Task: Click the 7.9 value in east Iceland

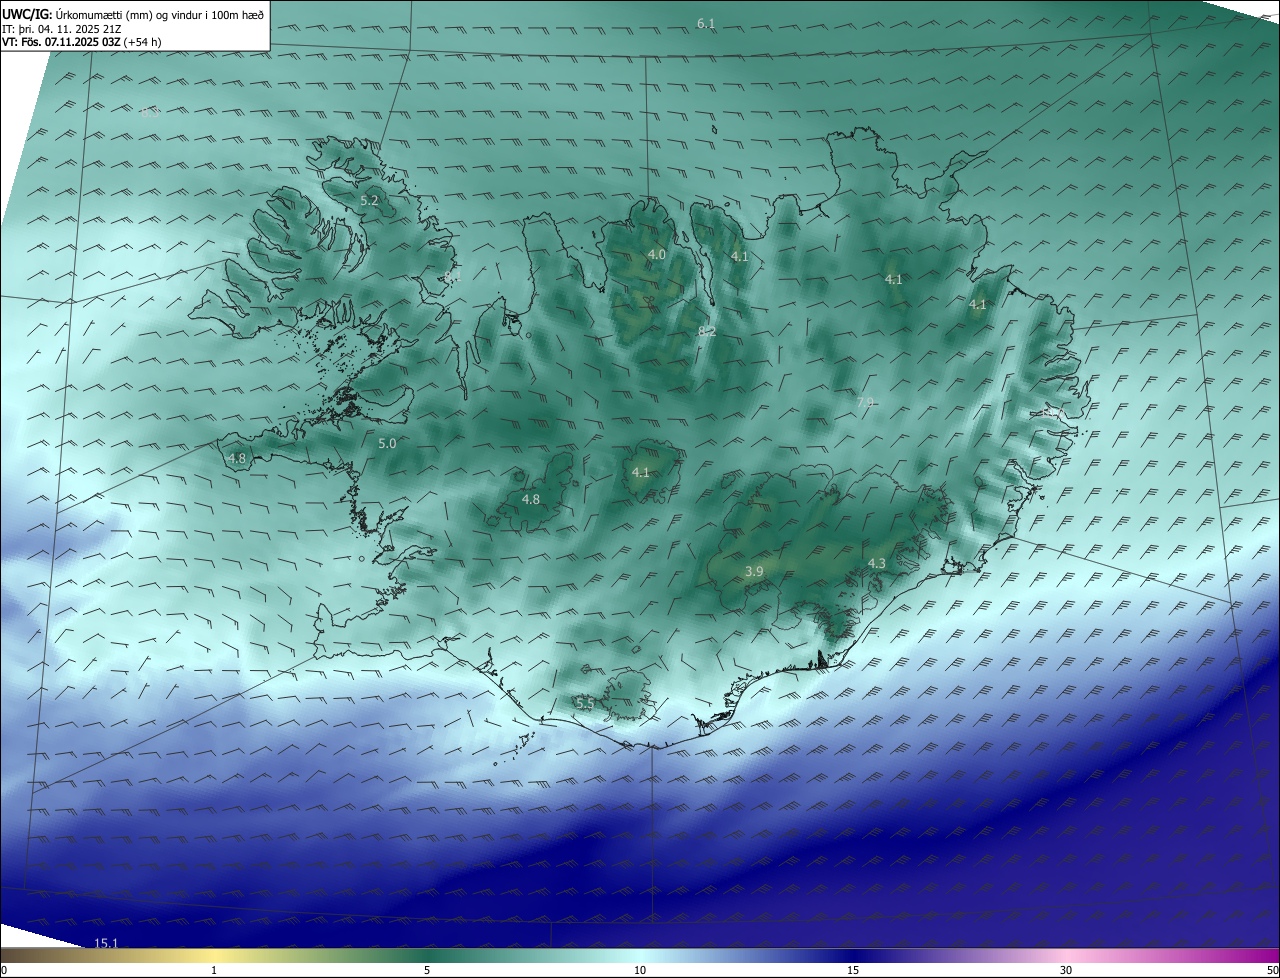Action: [x=865, y=402]
